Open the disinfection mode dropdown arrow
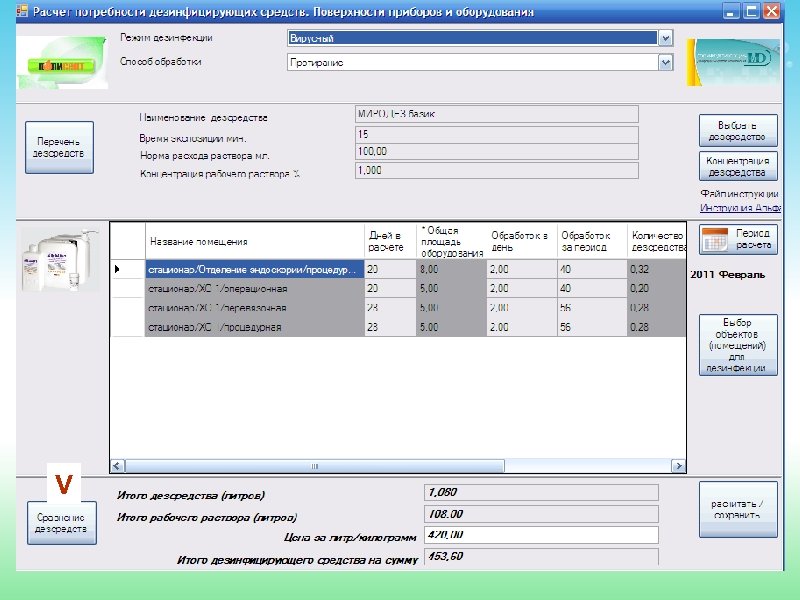Viewport: 800px width, 600px height. [665, 38]
